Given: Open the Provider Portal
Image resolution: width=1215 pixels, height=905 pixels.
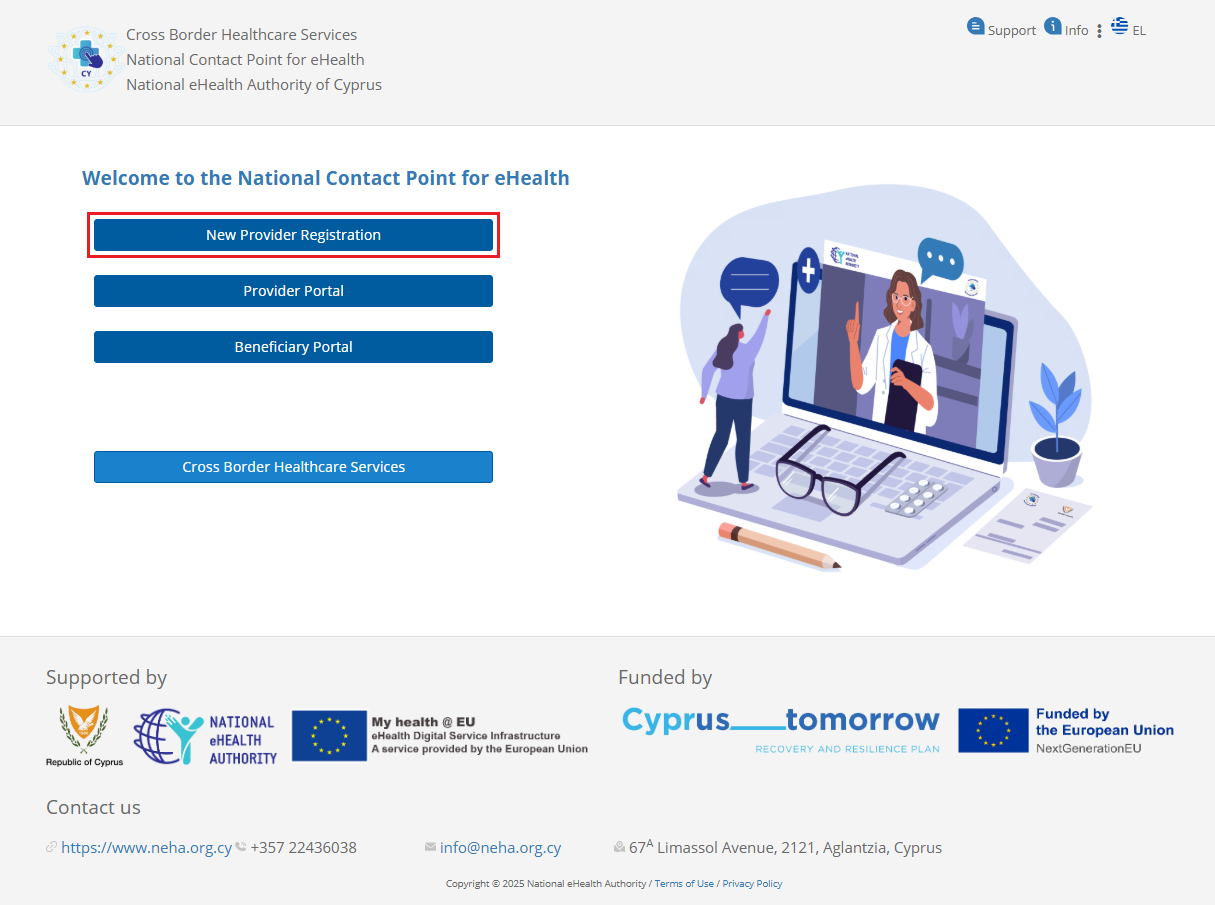Looking at the screenshot, I should [x=293, y=291].
